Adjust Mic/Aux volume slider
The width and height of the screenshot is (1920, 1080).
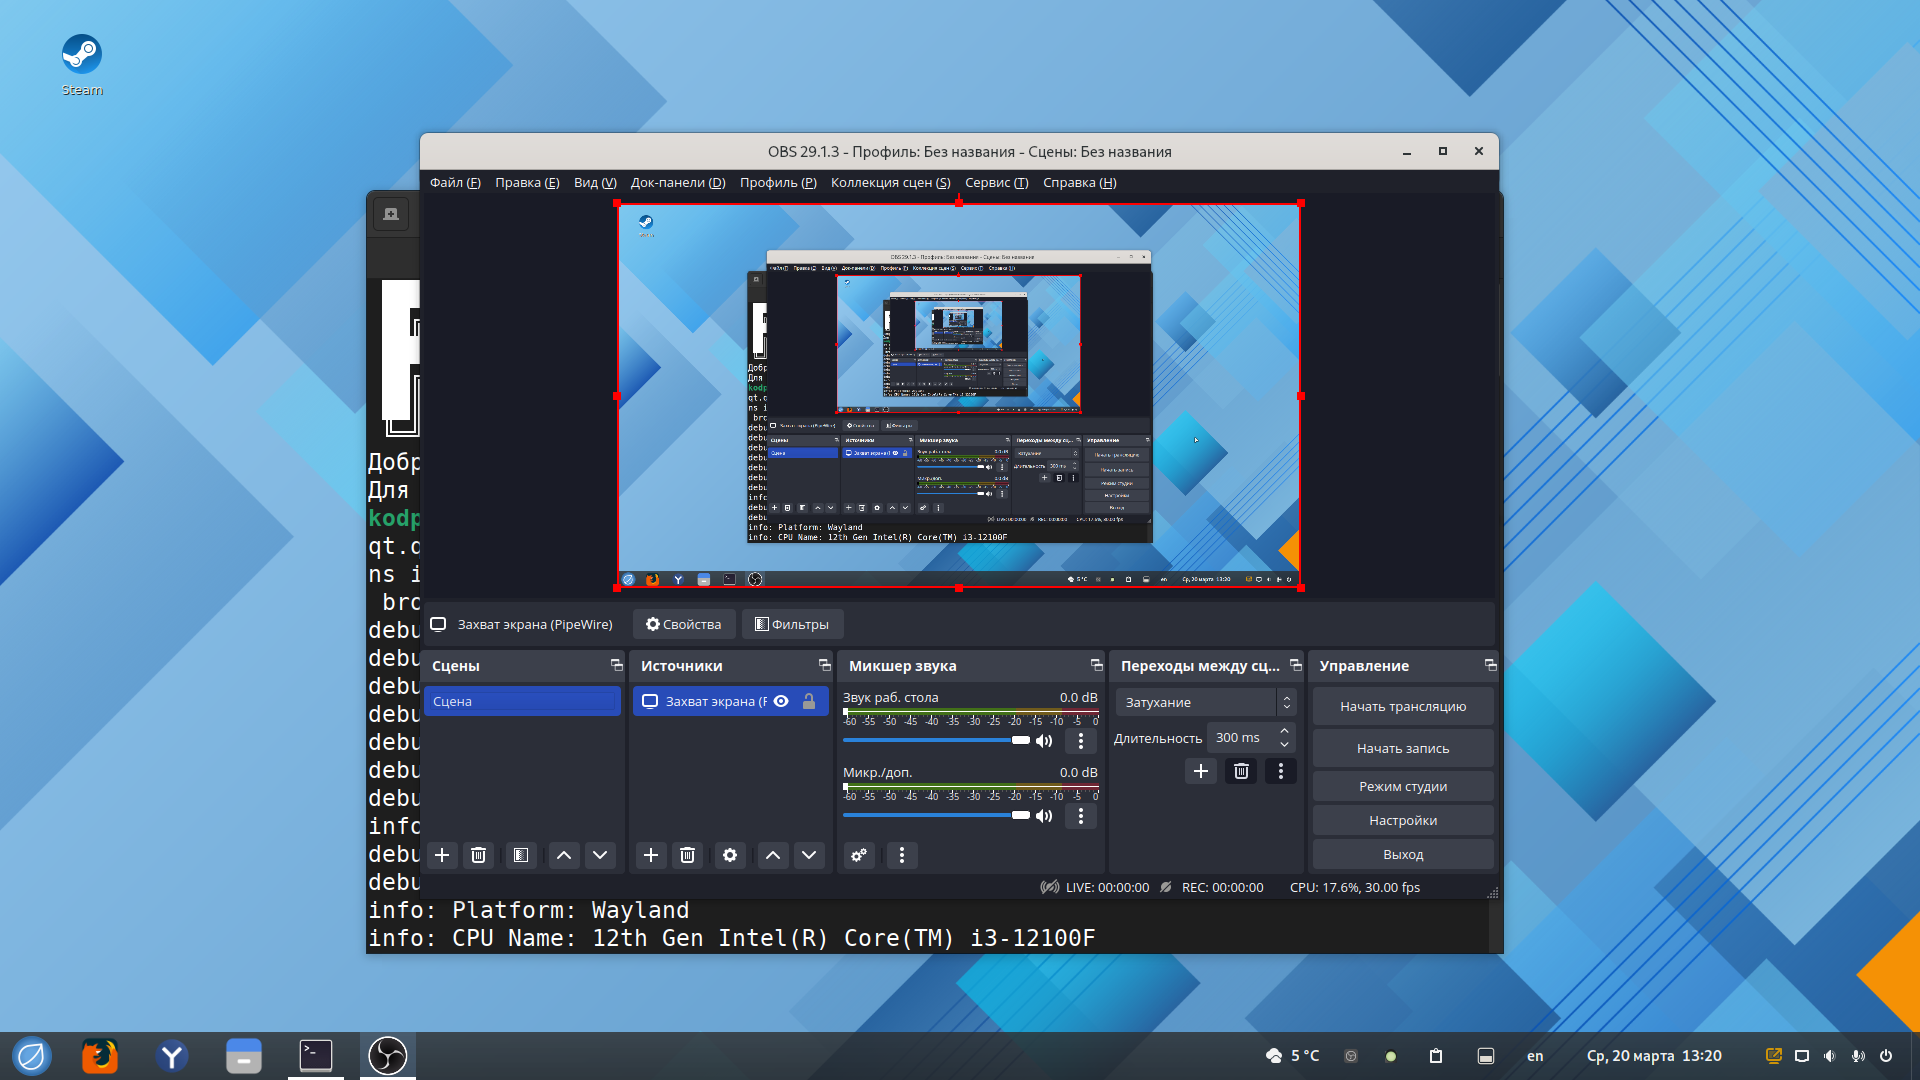(936, 815)
